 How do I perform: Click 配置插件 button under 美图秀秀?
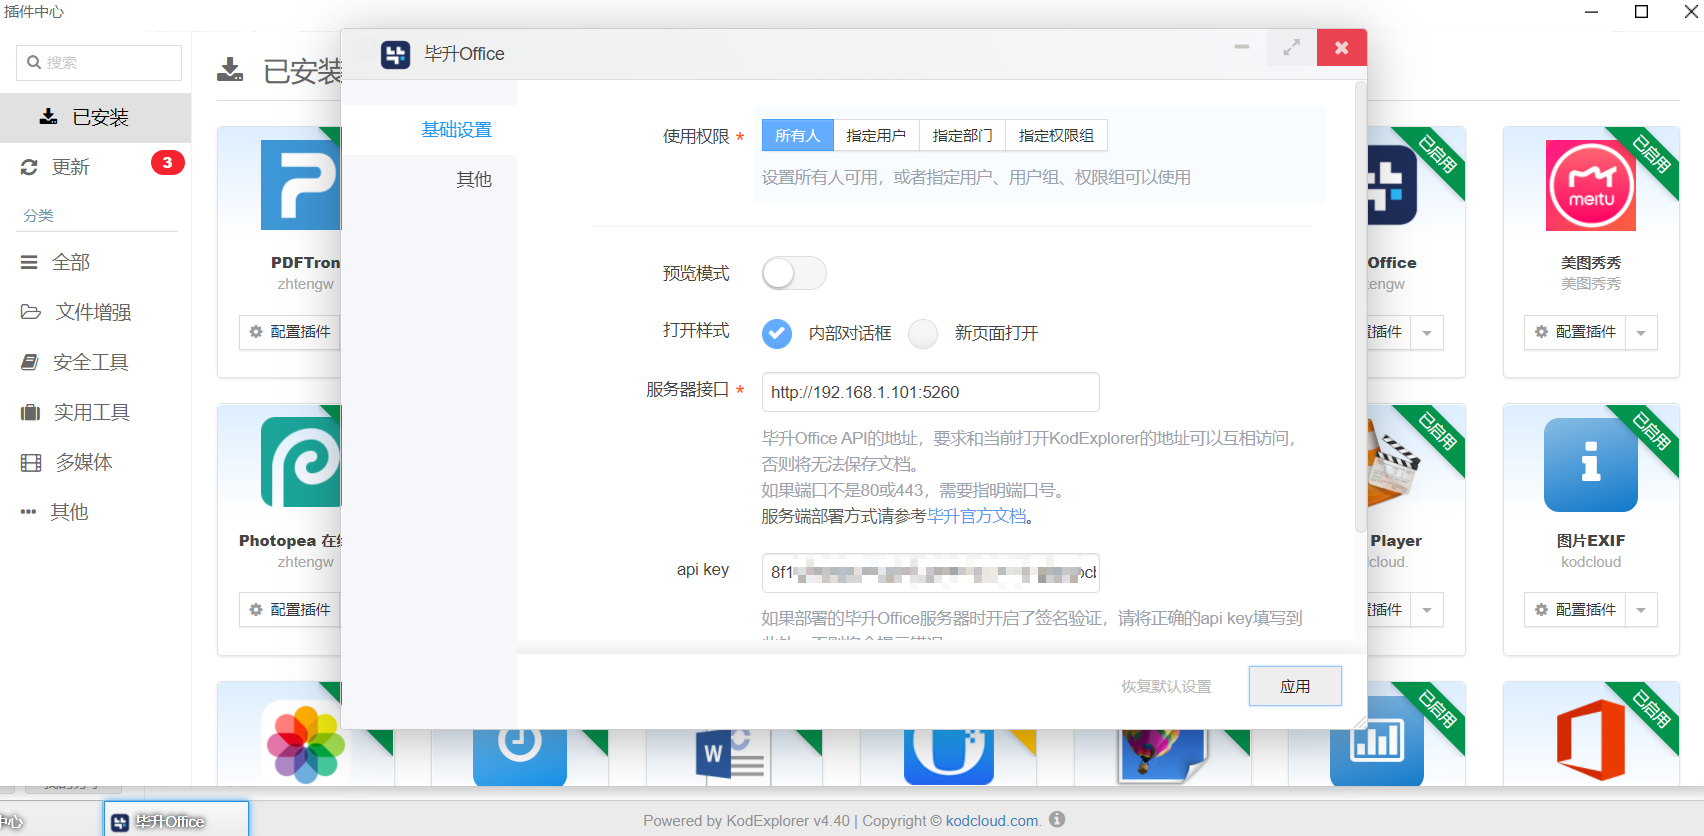coord(1575,332)
